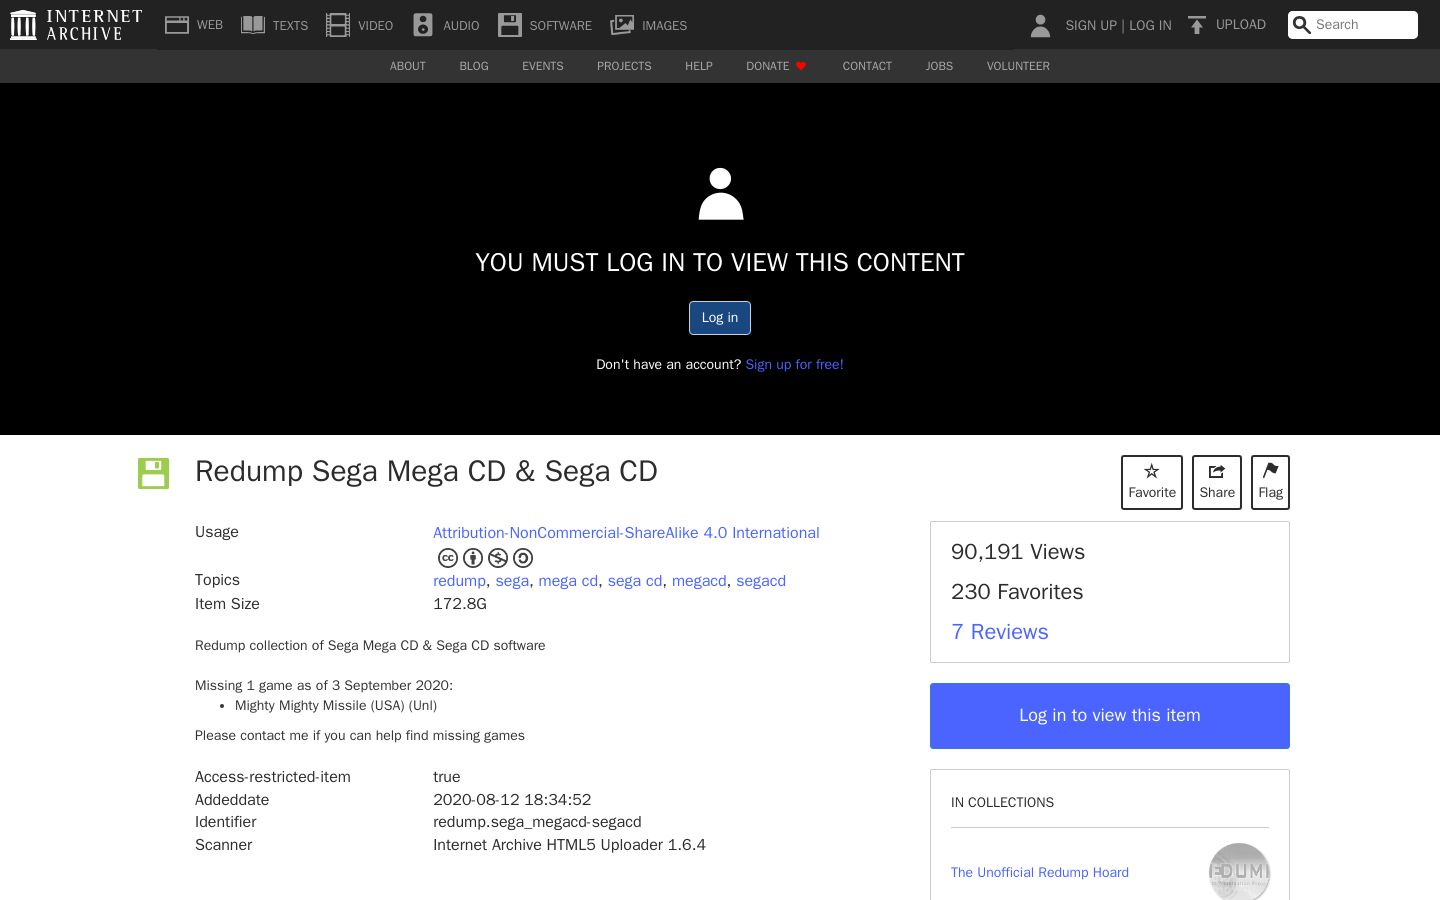The image size is (1440, 900).
Task: Flag this item
Action: [x=1270, y=482]
